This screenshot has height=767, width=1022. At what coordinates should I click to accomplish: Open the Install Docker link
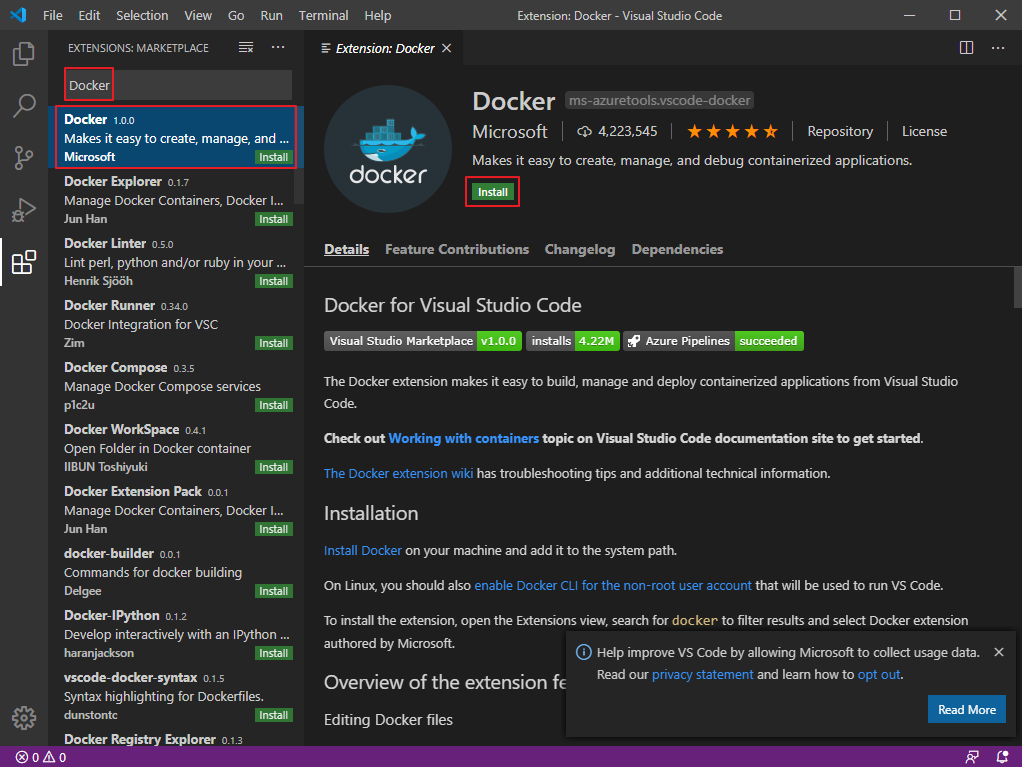click(x=362, y=551)
